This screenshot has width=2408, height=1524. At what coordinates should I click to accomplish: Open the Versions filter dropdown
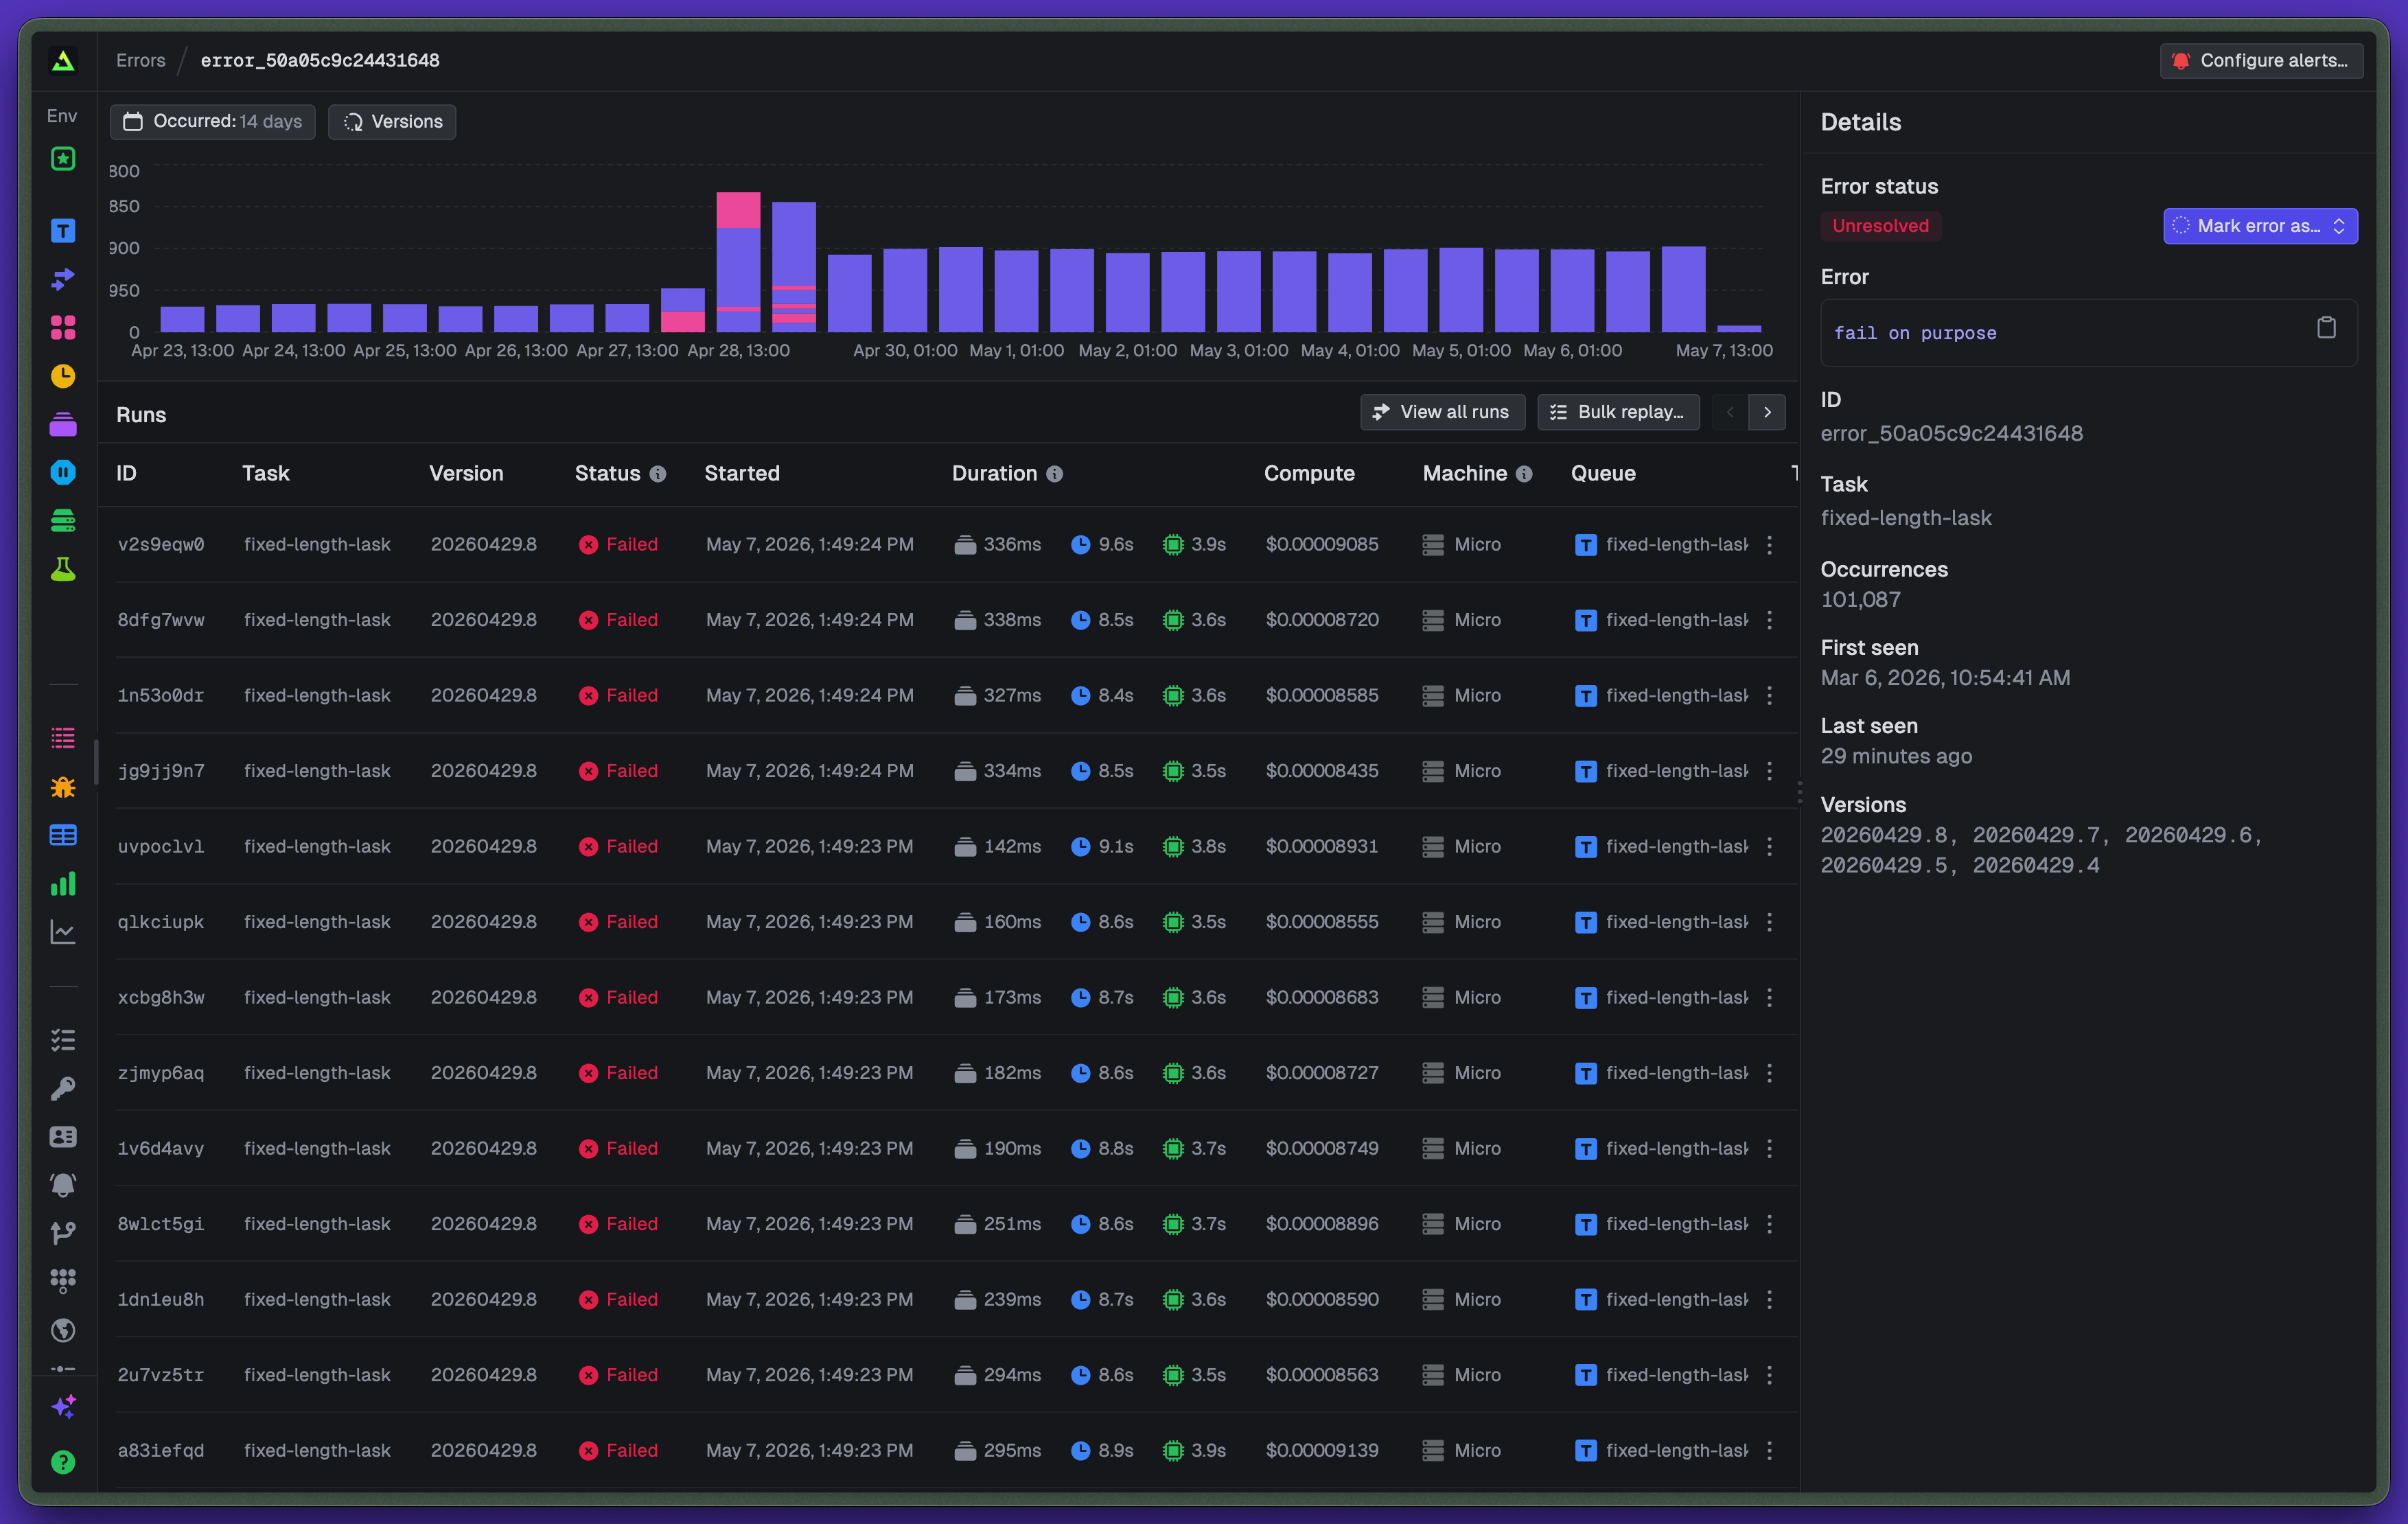point(393,122)
